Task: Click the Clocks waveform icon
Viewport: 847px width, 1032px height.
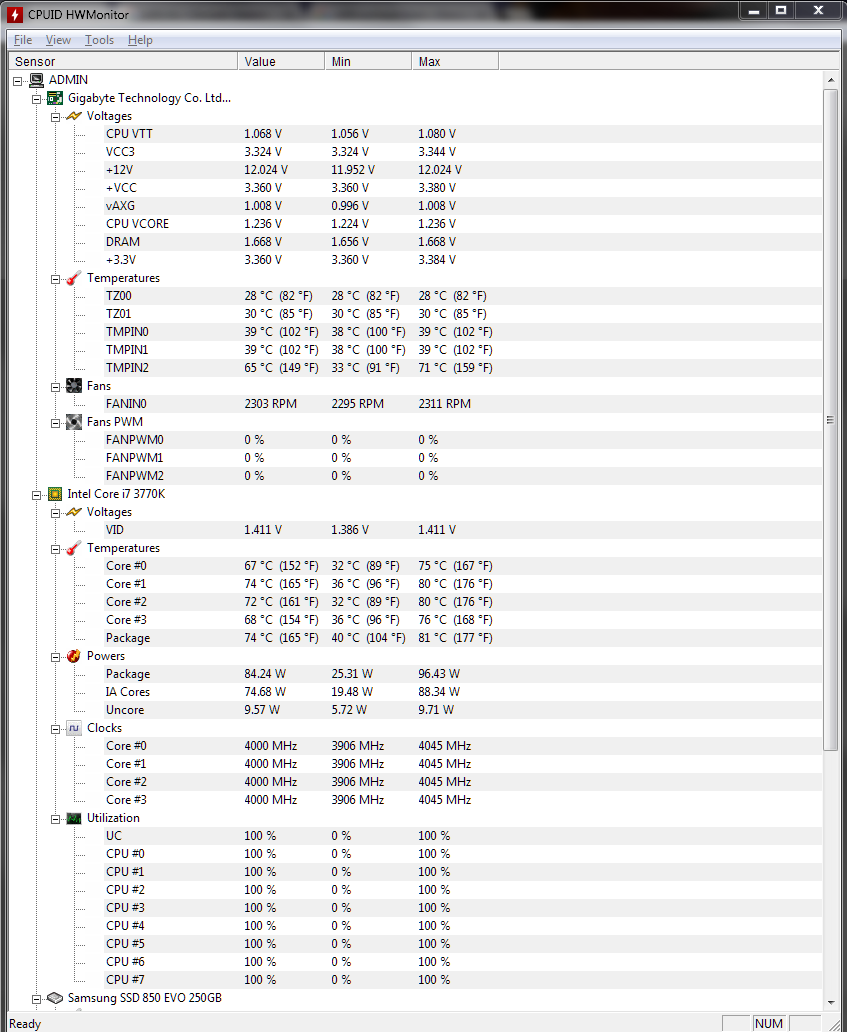Action: pos(74,728)
